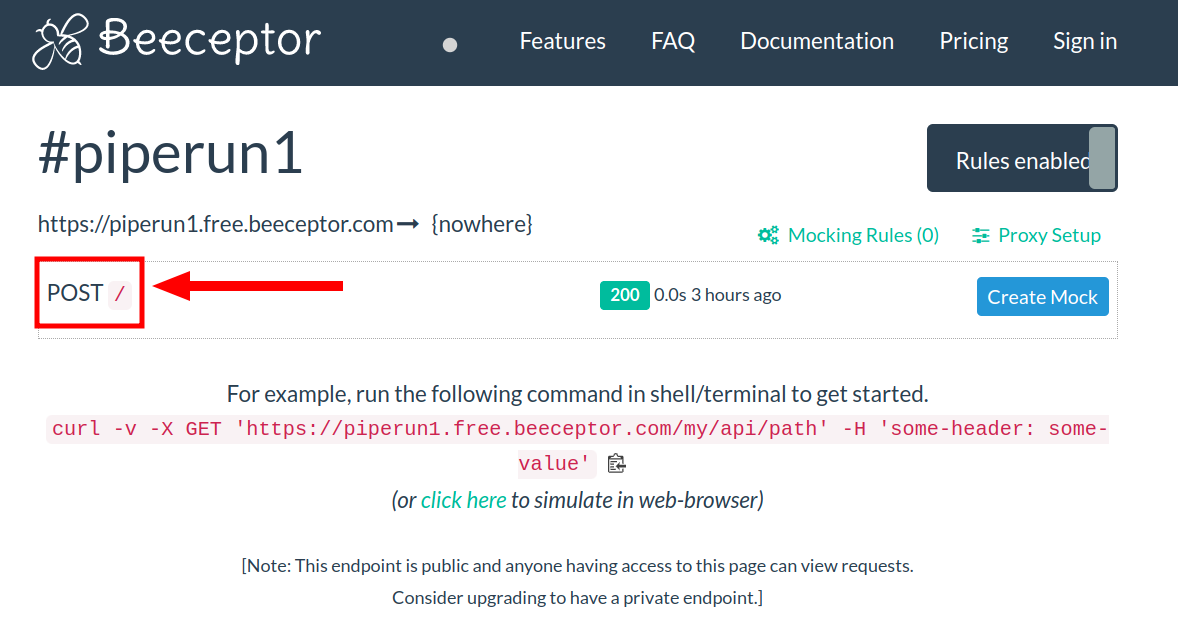Click the #piperun1 endpoint heading
This screenshot has width=1178, height=620.
170,155
